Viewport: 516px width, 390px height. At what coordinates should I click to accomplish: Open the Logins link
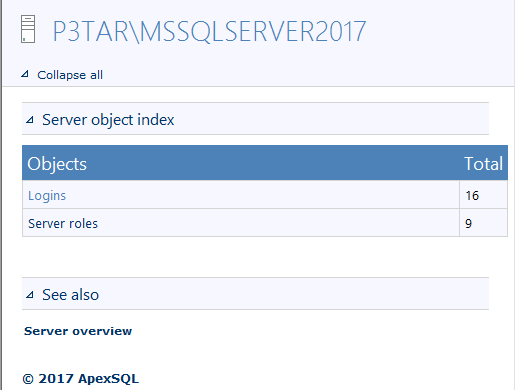[47, 196]
